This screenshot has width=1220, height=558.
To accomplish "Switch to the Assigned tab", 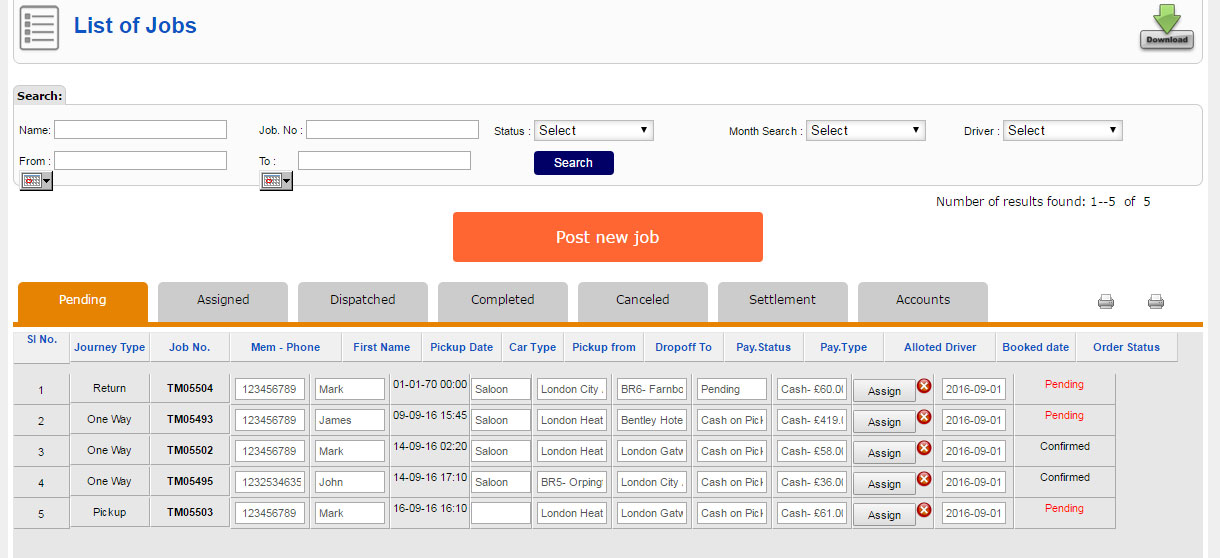I will tap(223, 301).
